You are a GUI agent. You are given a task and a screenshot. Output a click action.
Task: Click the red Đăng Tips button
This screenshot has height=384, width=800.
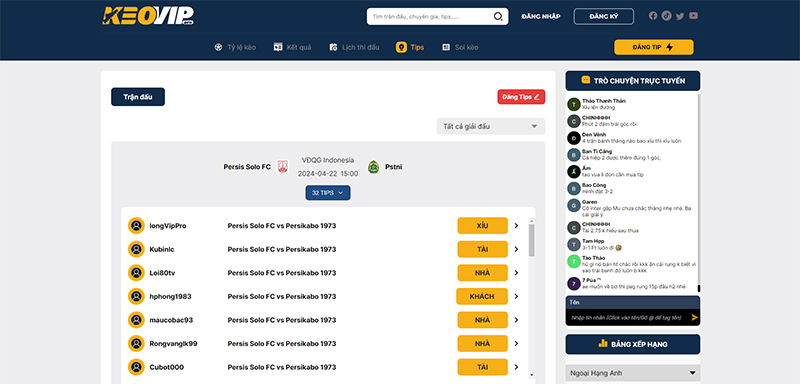click(521, 97)
